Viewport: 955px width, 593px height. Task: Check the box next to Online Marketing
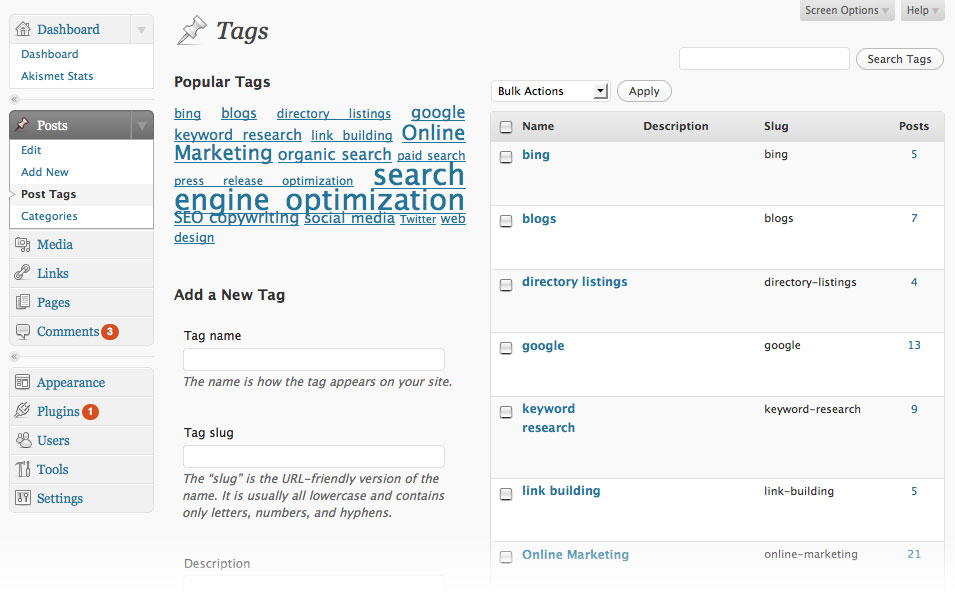(506, 556)
